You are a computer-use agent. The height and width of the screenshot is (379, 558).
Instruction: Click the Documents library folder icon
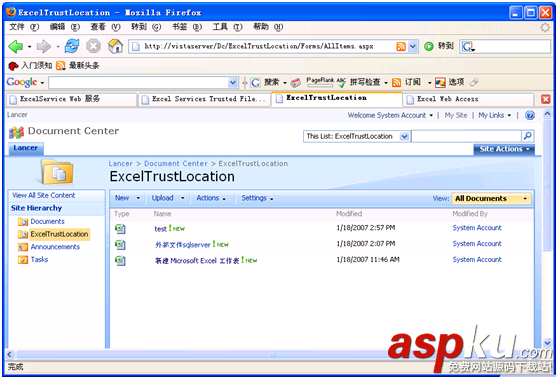click(x=23, y=222)
